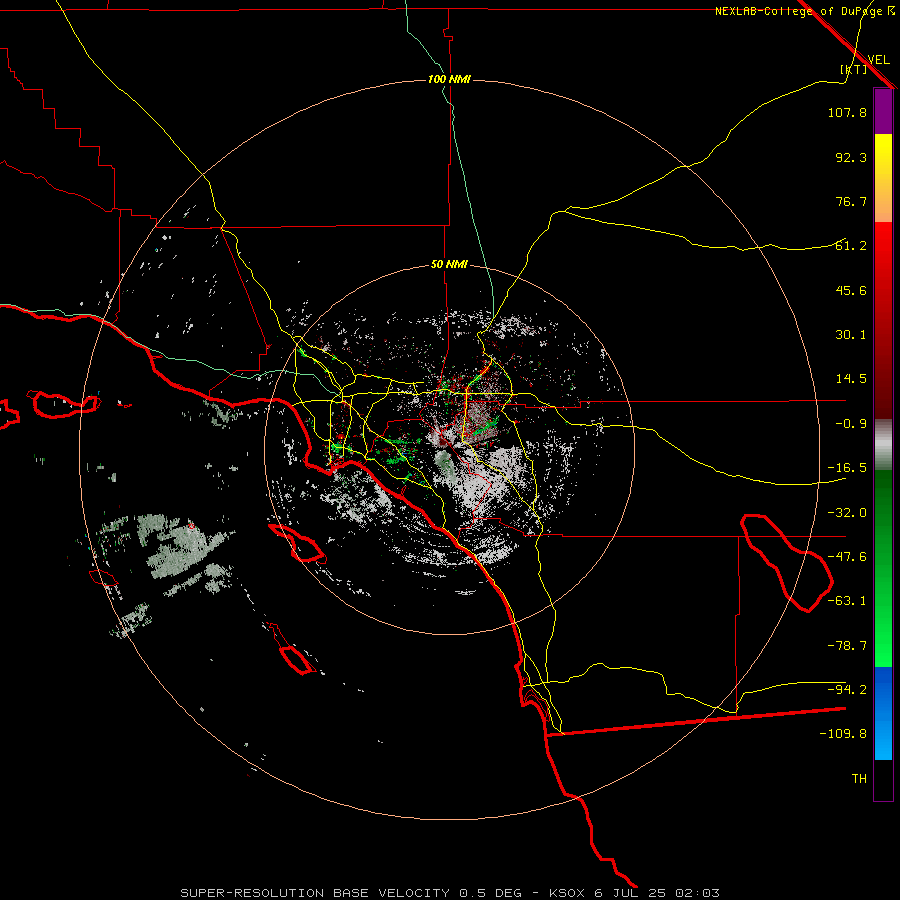The height and width of the screenshot is (900, 900).
Task: Click the -63.1 value on velocity scale
Action: pos(847,601)
